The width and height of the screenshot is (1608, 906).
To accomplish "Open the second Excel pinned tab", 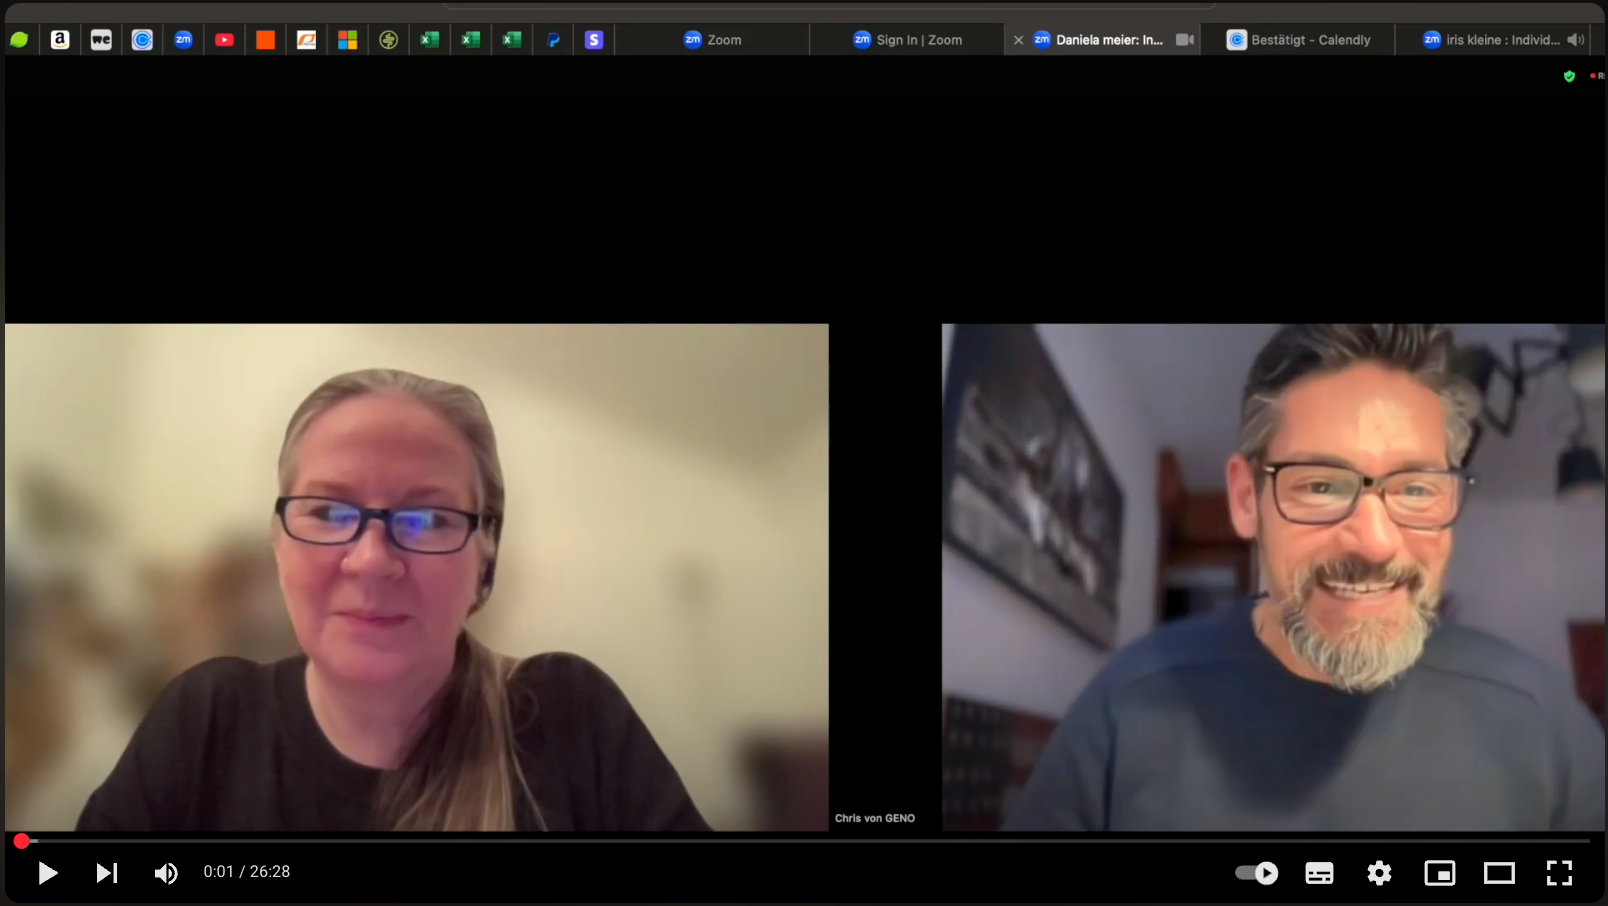I will click(x=470, y=40).
